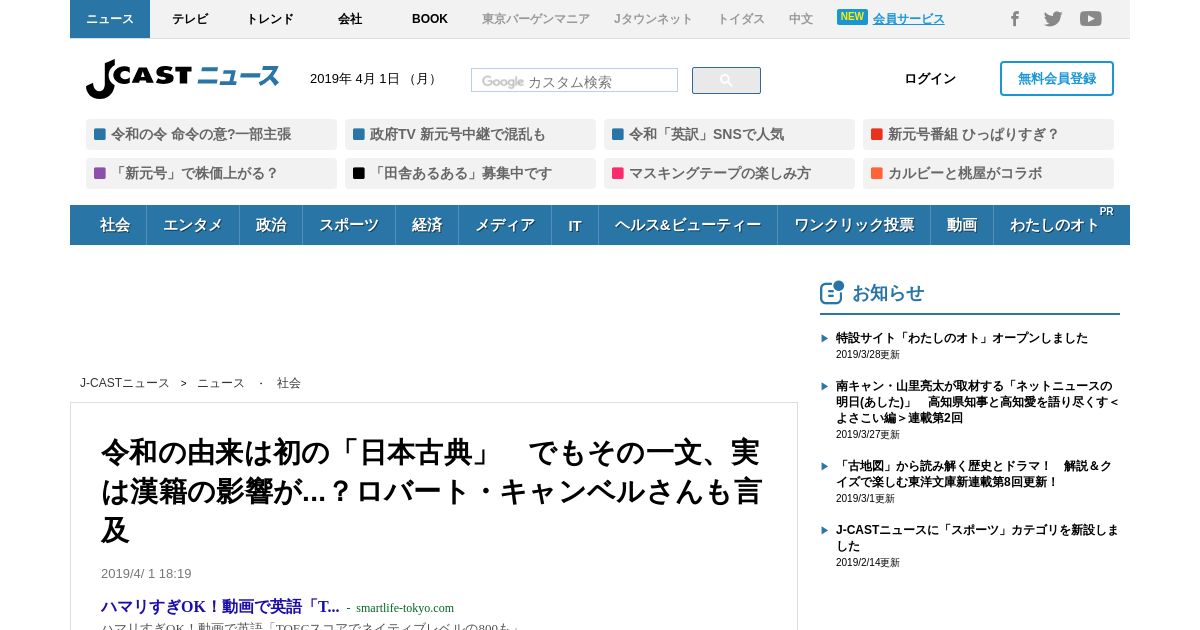Click the article headline 令和の由来は初の「日本古典」
The image size is (1200, 630).
coord(431,491)
